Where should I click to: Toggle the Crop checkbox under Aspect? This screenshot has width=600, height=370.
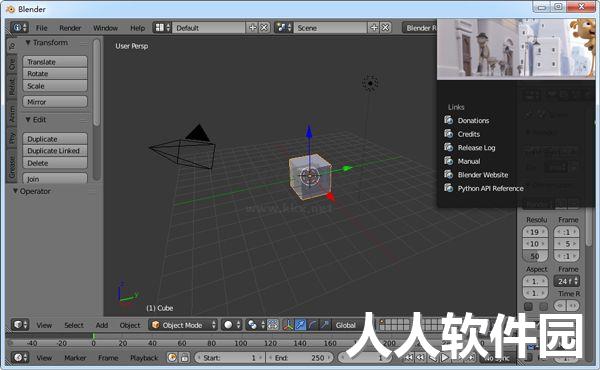tap(543, 306)
